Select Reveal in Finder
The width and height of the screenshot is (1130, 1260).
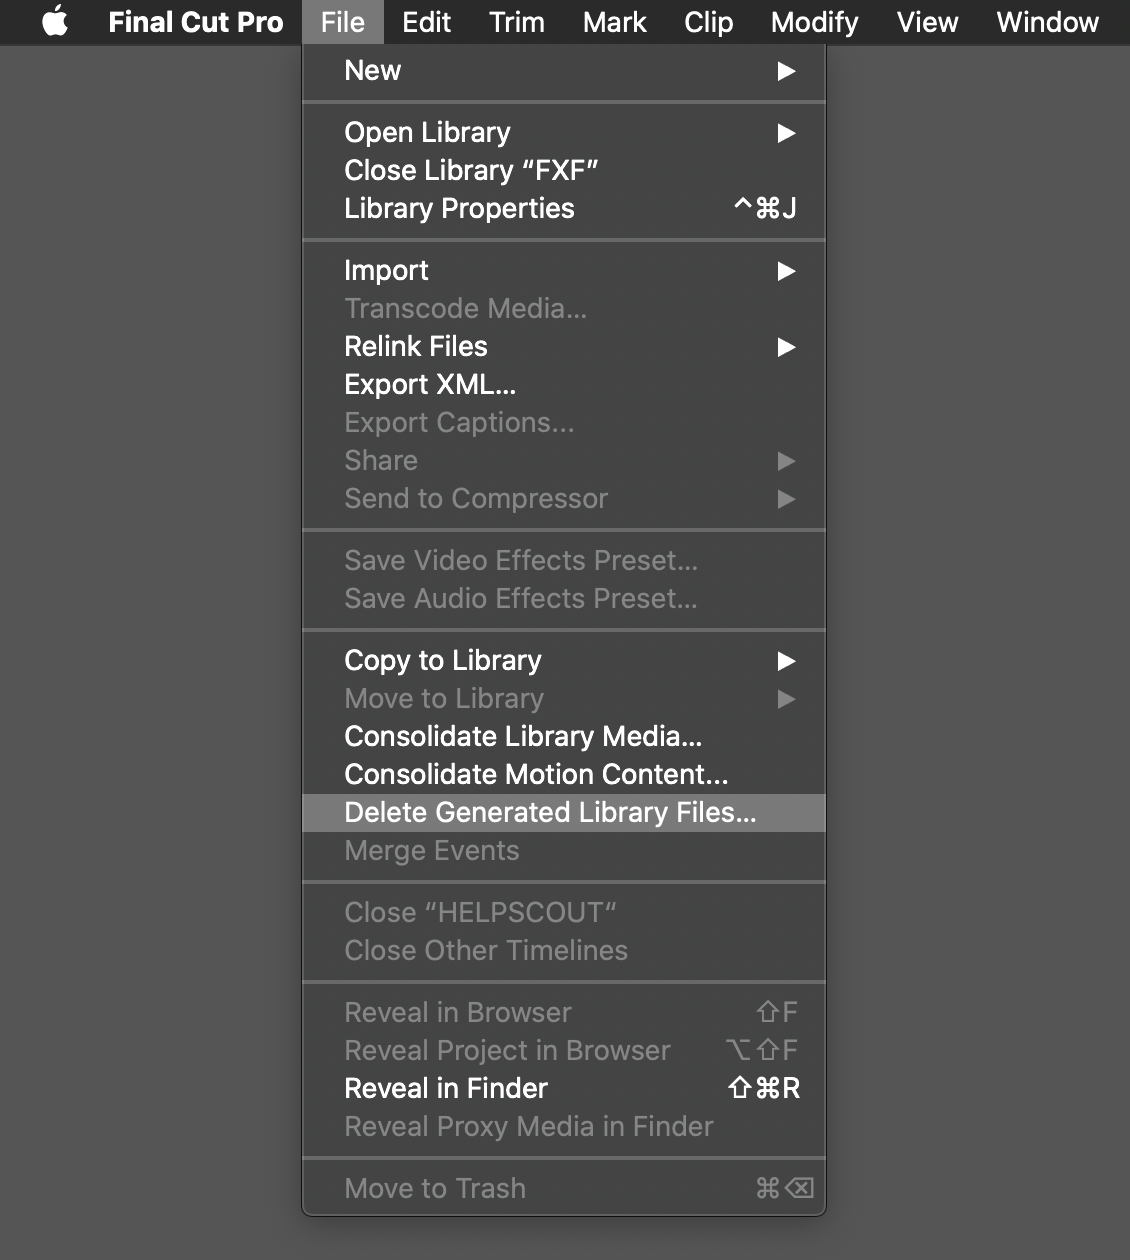point(446,1088)
